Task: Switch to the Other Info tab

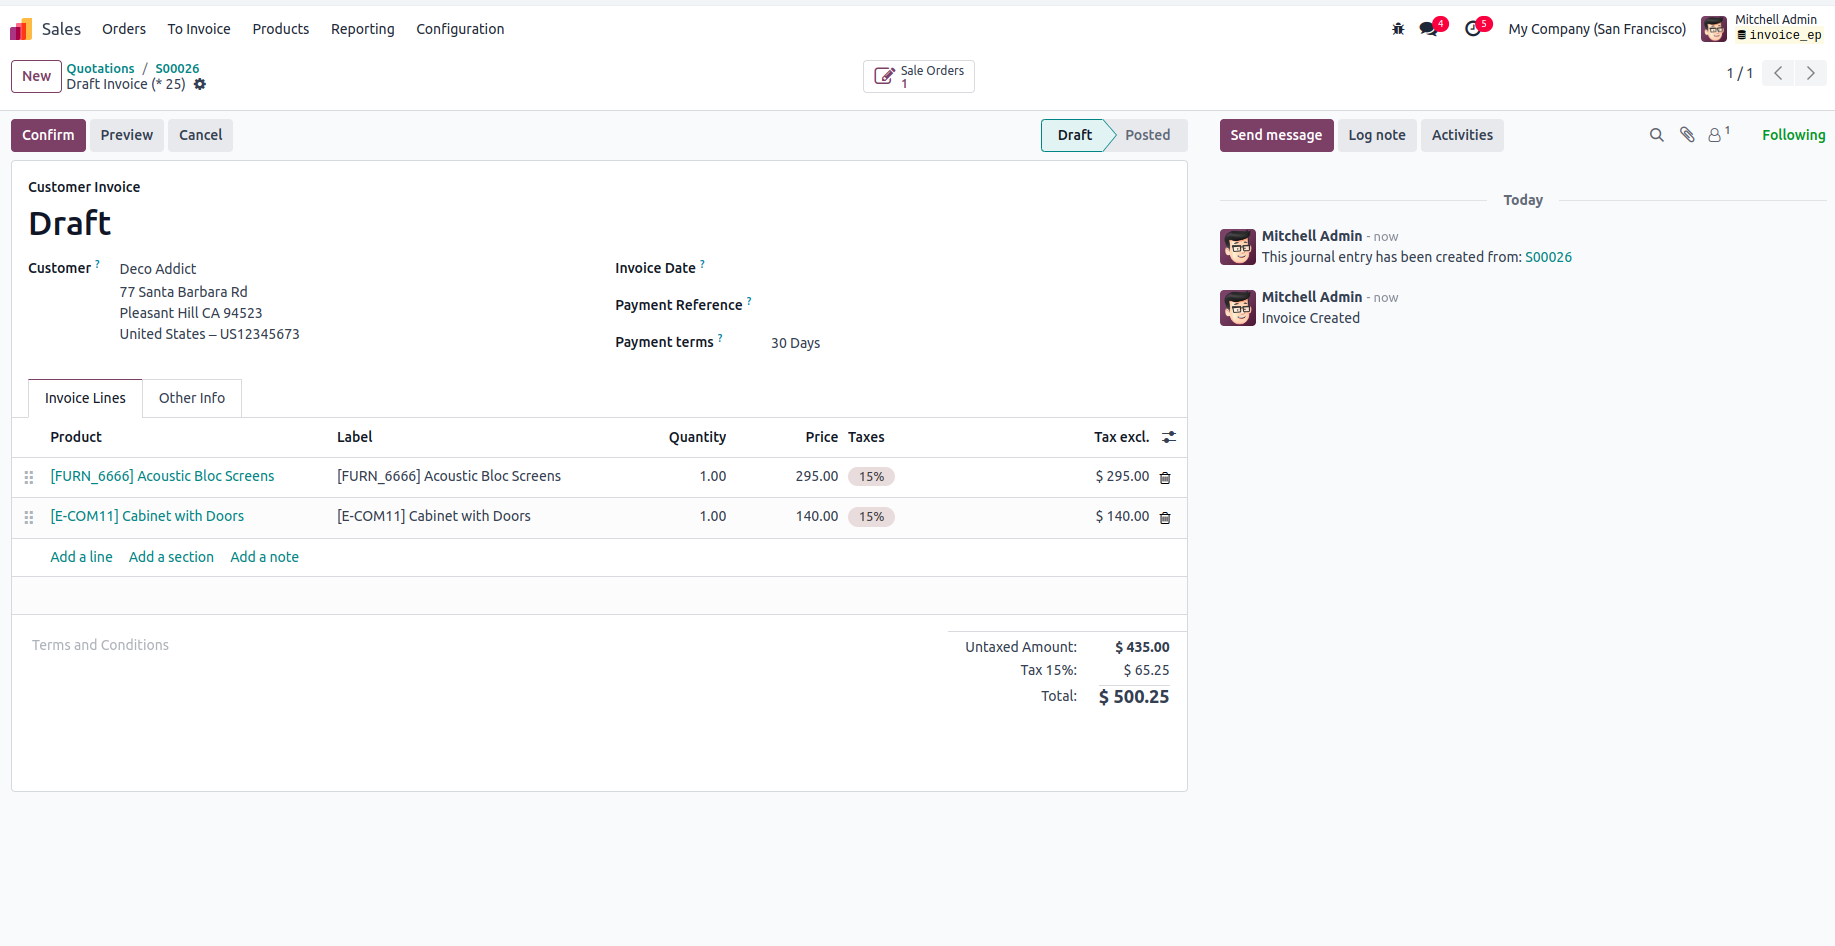Action: (192, 398)
